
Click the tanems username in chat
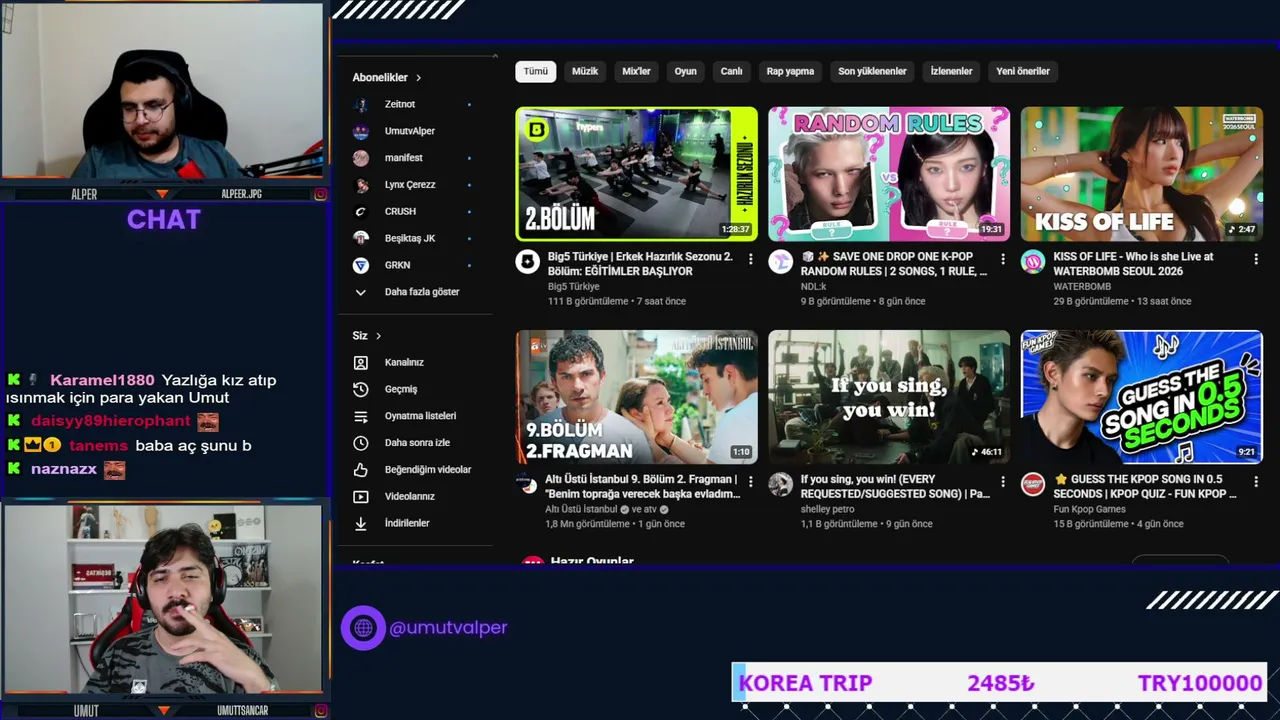[98, 445]
